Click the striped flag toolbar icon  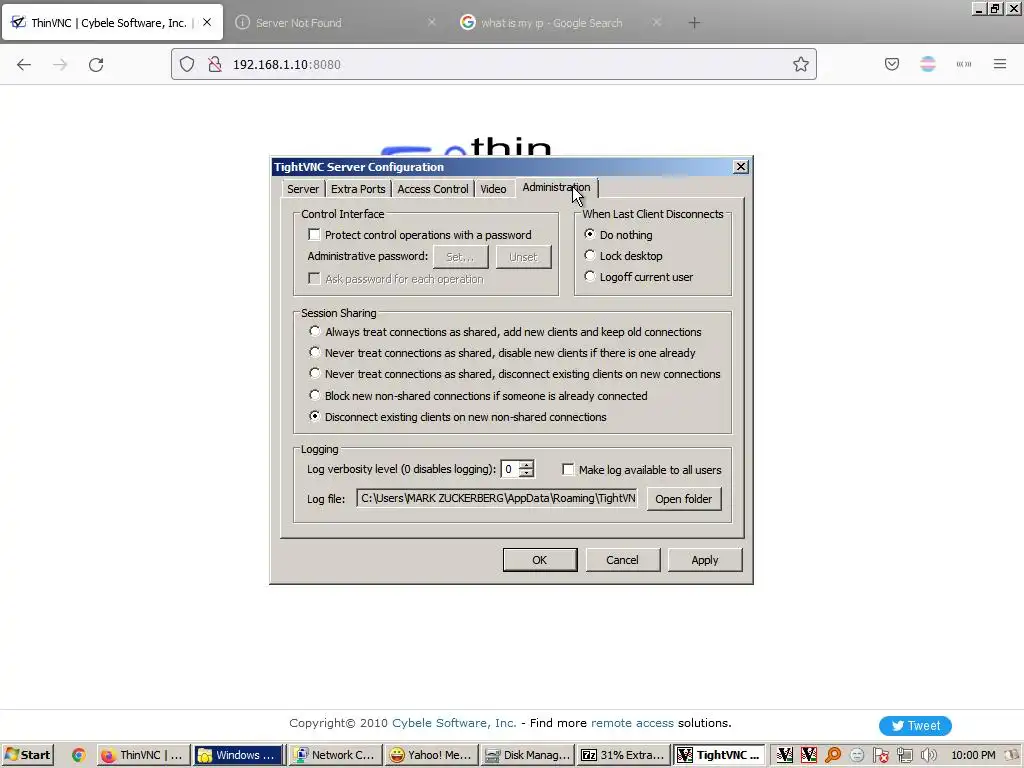[927, 64]
